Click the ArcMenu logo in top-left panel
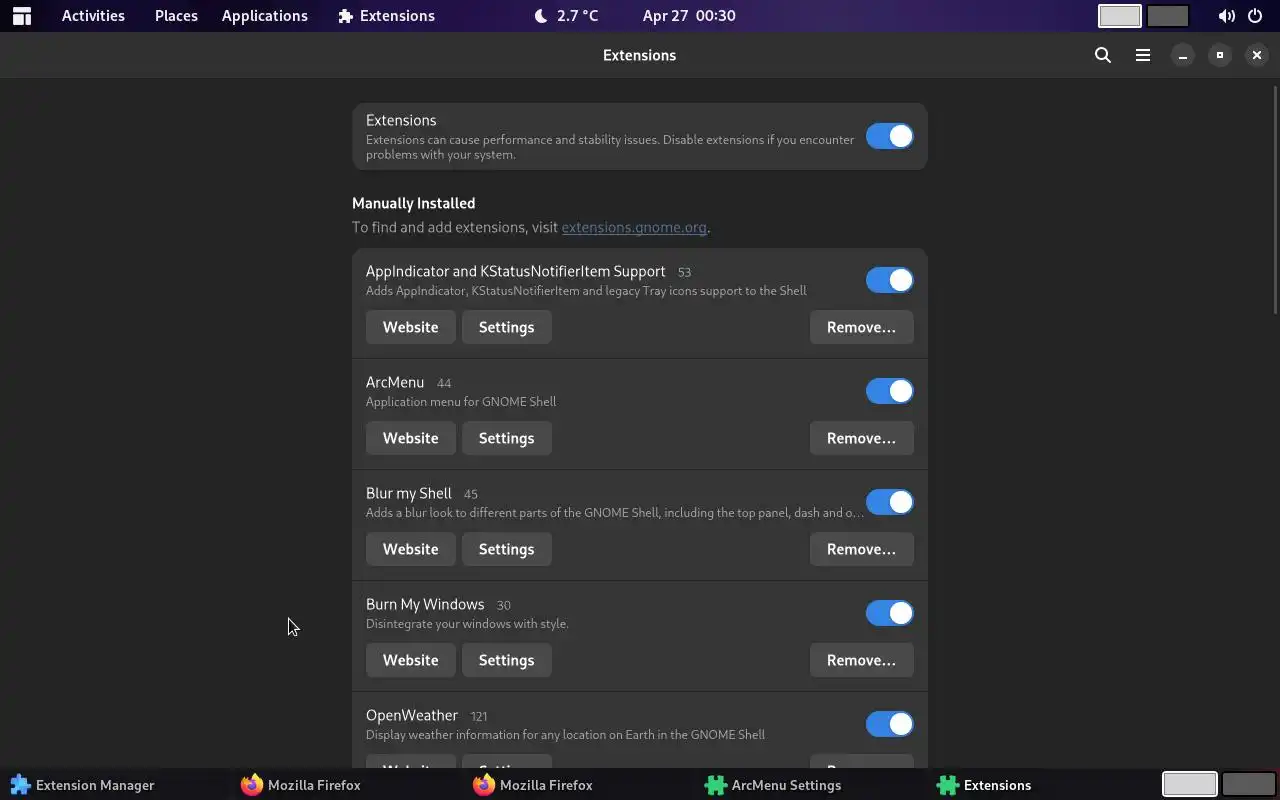 tap(22, 16)
